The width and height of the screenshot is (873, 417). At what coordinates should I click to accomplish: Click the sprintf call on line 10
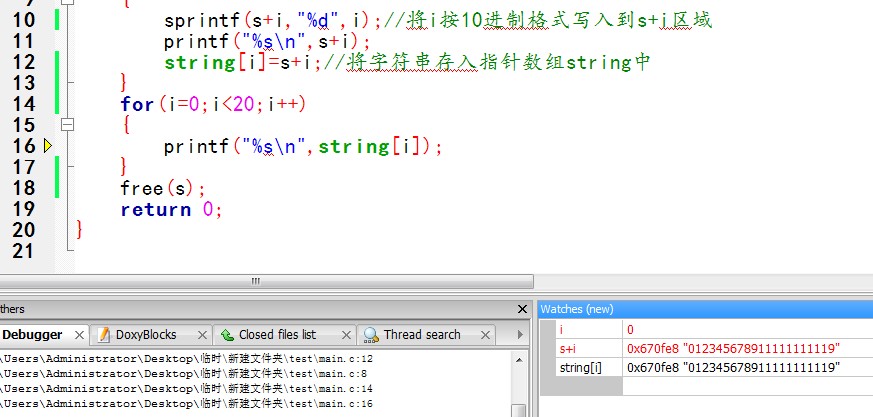(x=273, y=21)
